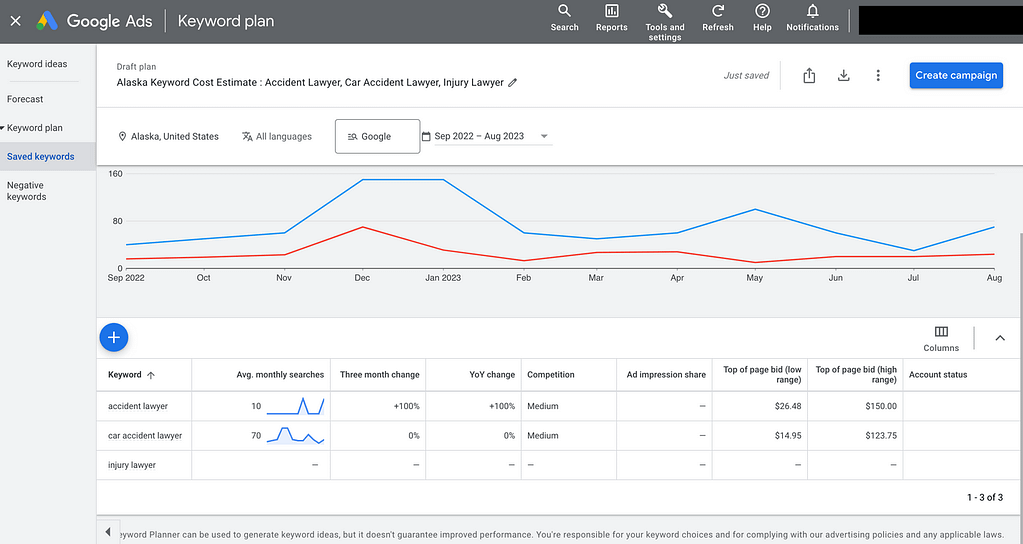Open the Search tool in header
The image size is (1023, 544).
coord(564,18)
